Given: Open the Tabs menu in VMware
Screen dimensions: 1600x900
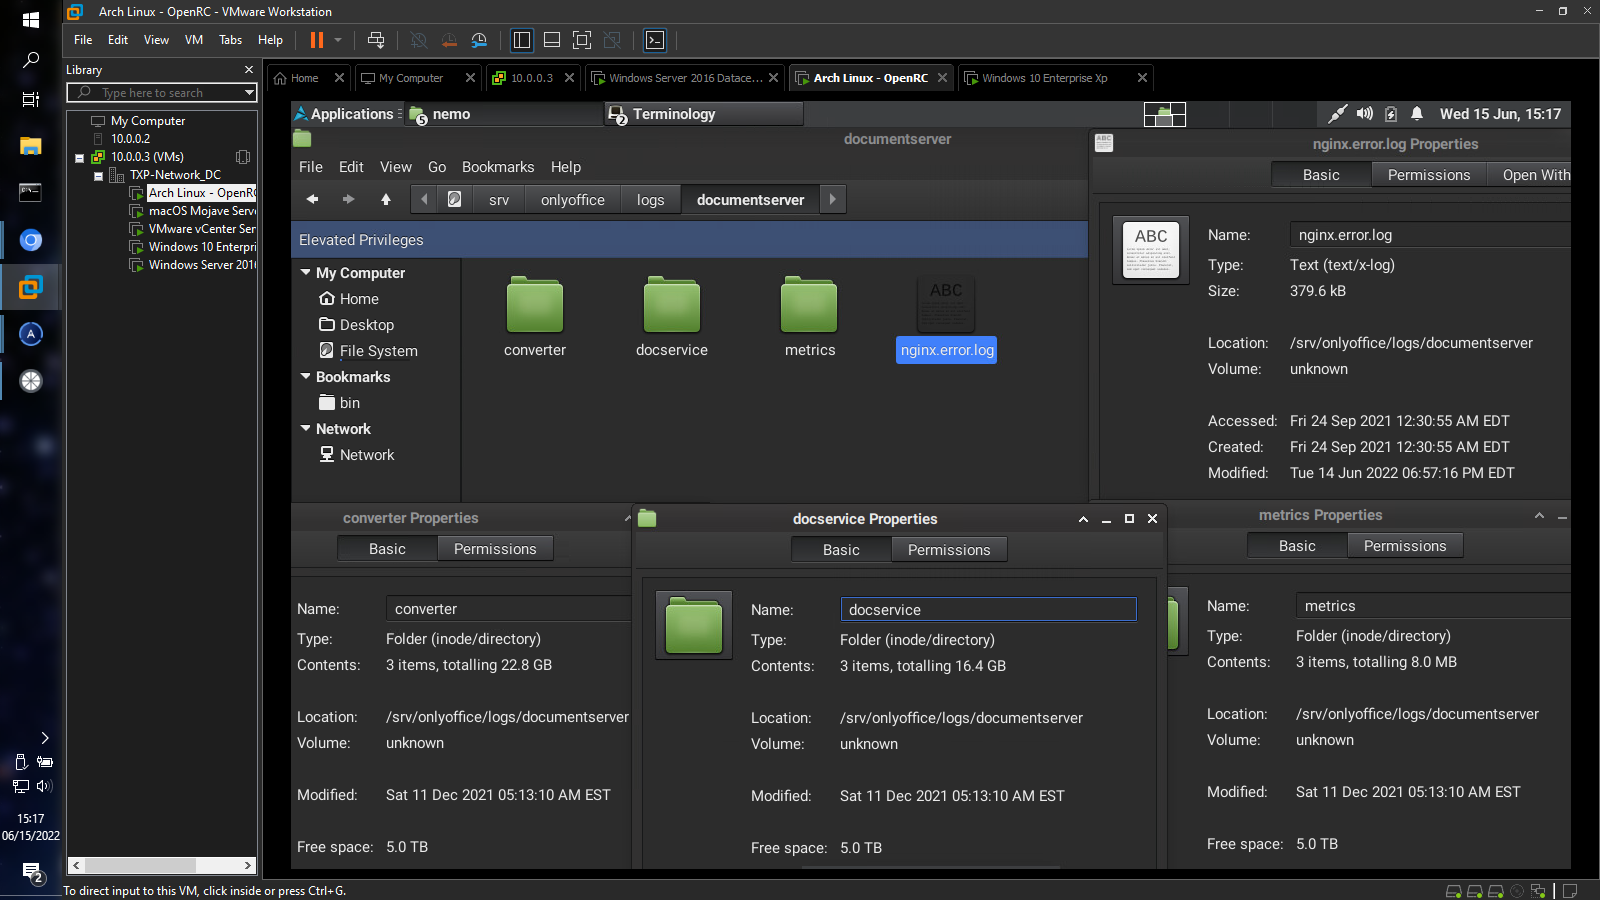Looking at the screenshot, I should 230,40.
